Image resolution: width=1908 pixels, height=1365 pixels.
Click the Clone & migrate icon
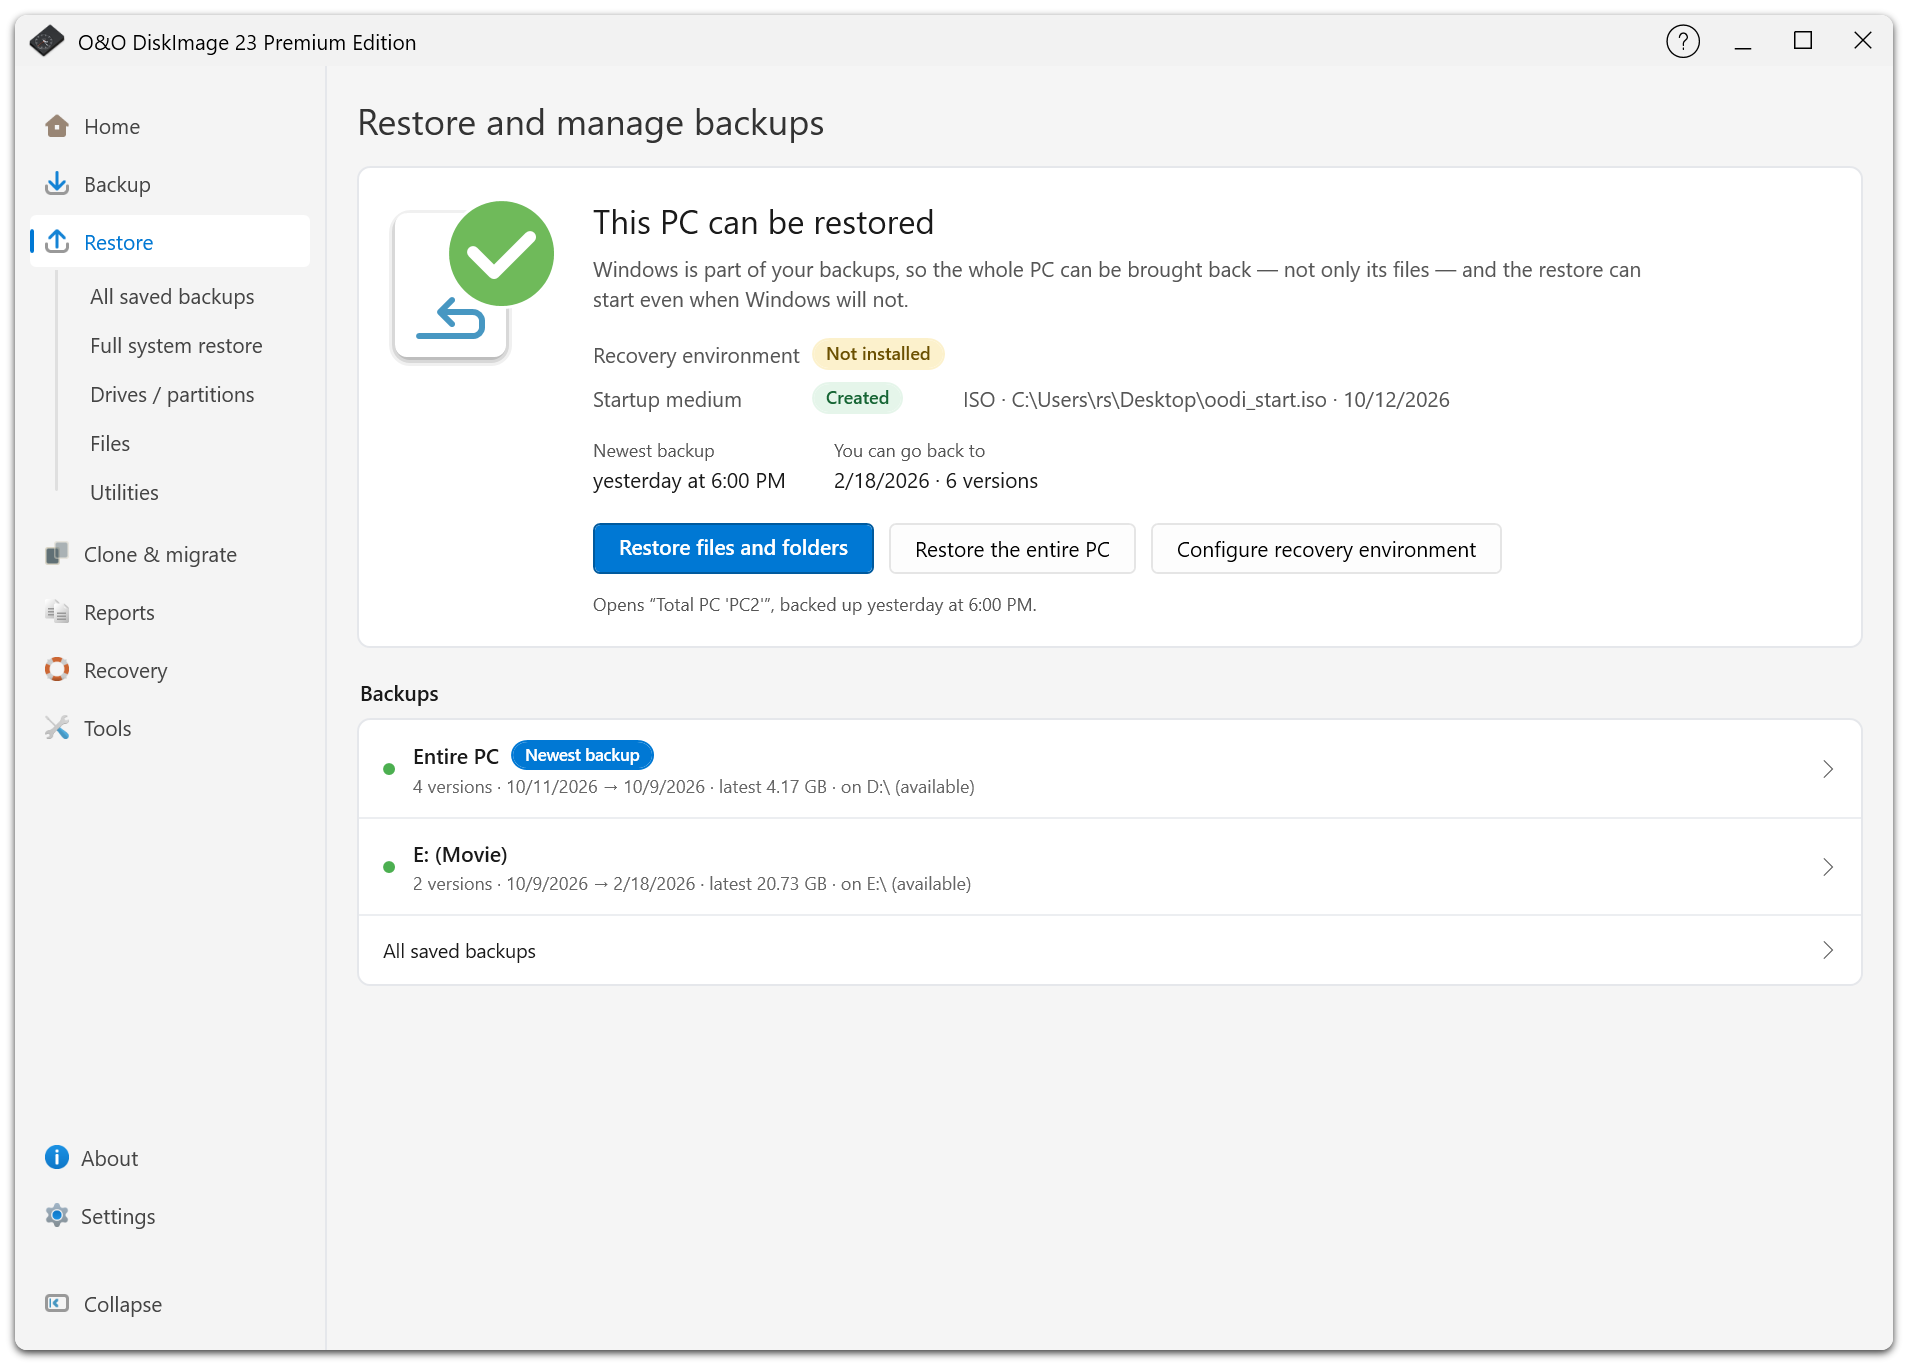click(57, 554)
